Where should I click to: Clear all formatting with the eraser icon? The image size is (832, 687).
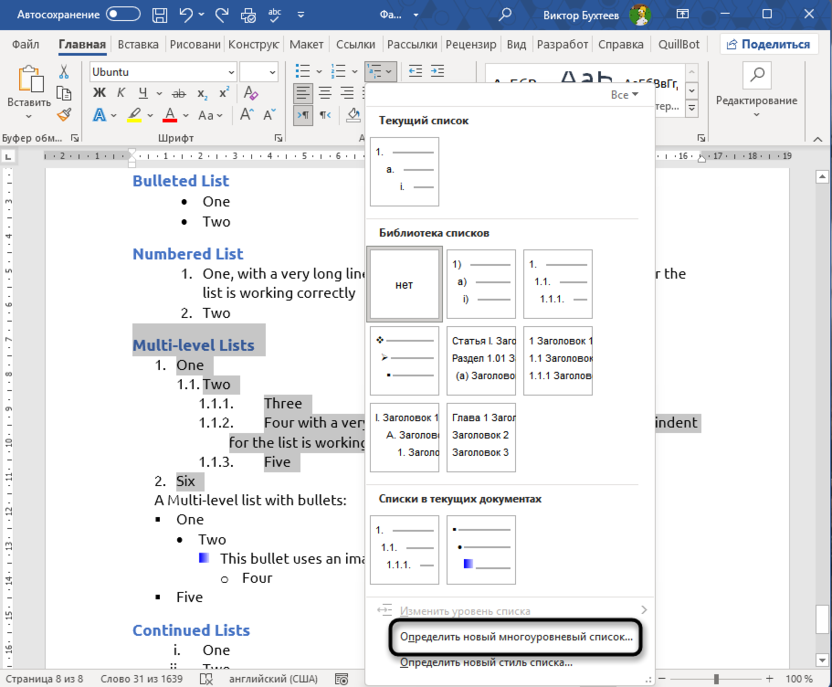[x=250, y=92]
